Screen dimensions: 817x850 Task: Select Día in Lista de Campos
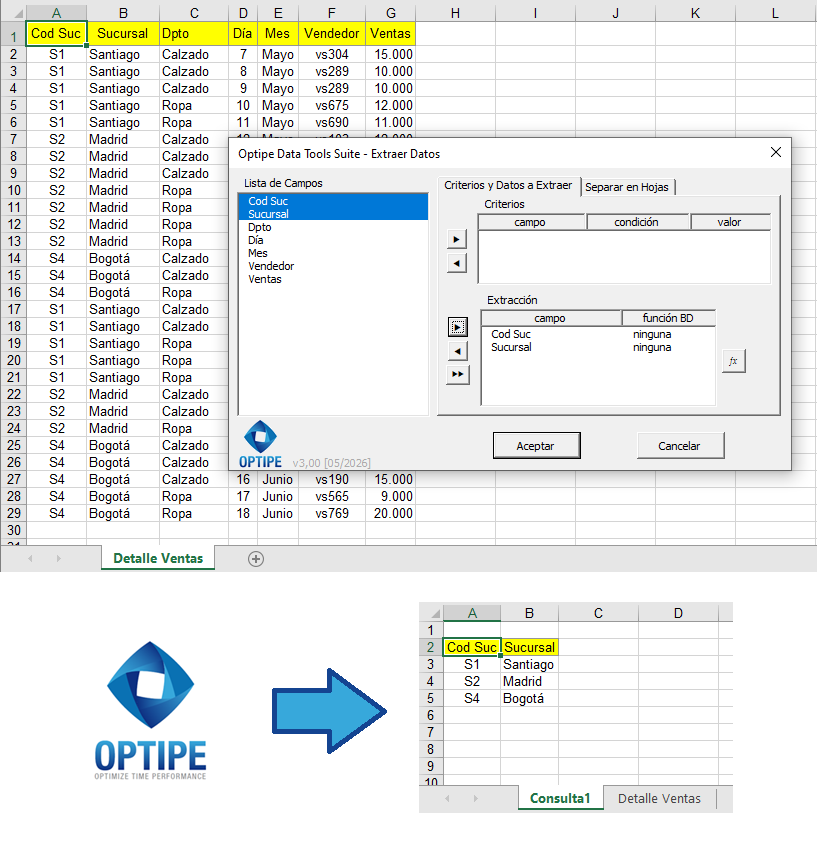coord(333,240)
